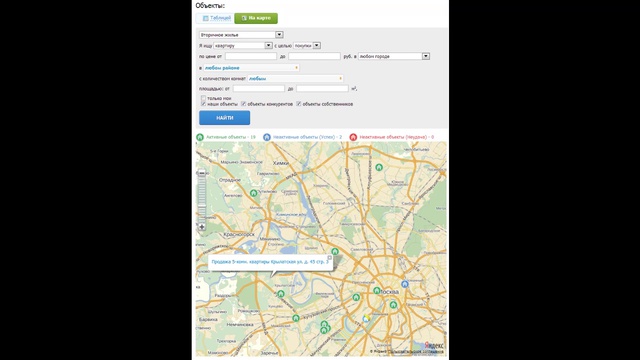
Task: Click the 'Неактивные объекты (Успех) - 2' legend text
Action: click(307, 137)
